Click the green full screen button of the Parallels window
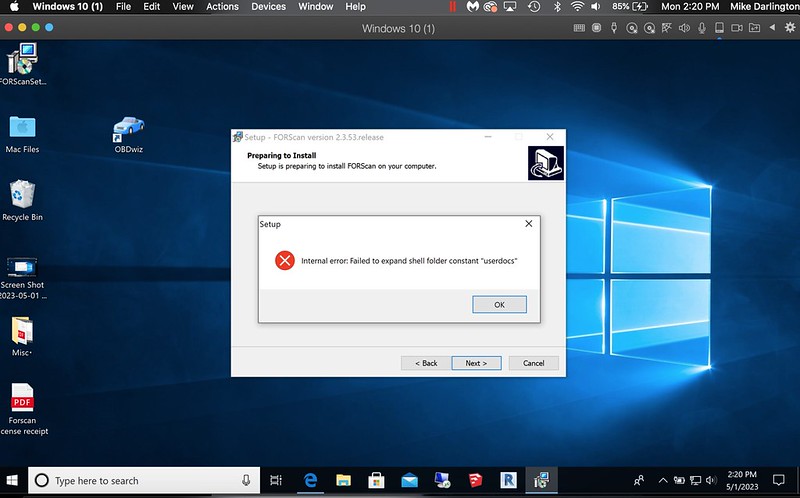Image resolution: width=800 pixels, height=498 pixels. [36, 28]
